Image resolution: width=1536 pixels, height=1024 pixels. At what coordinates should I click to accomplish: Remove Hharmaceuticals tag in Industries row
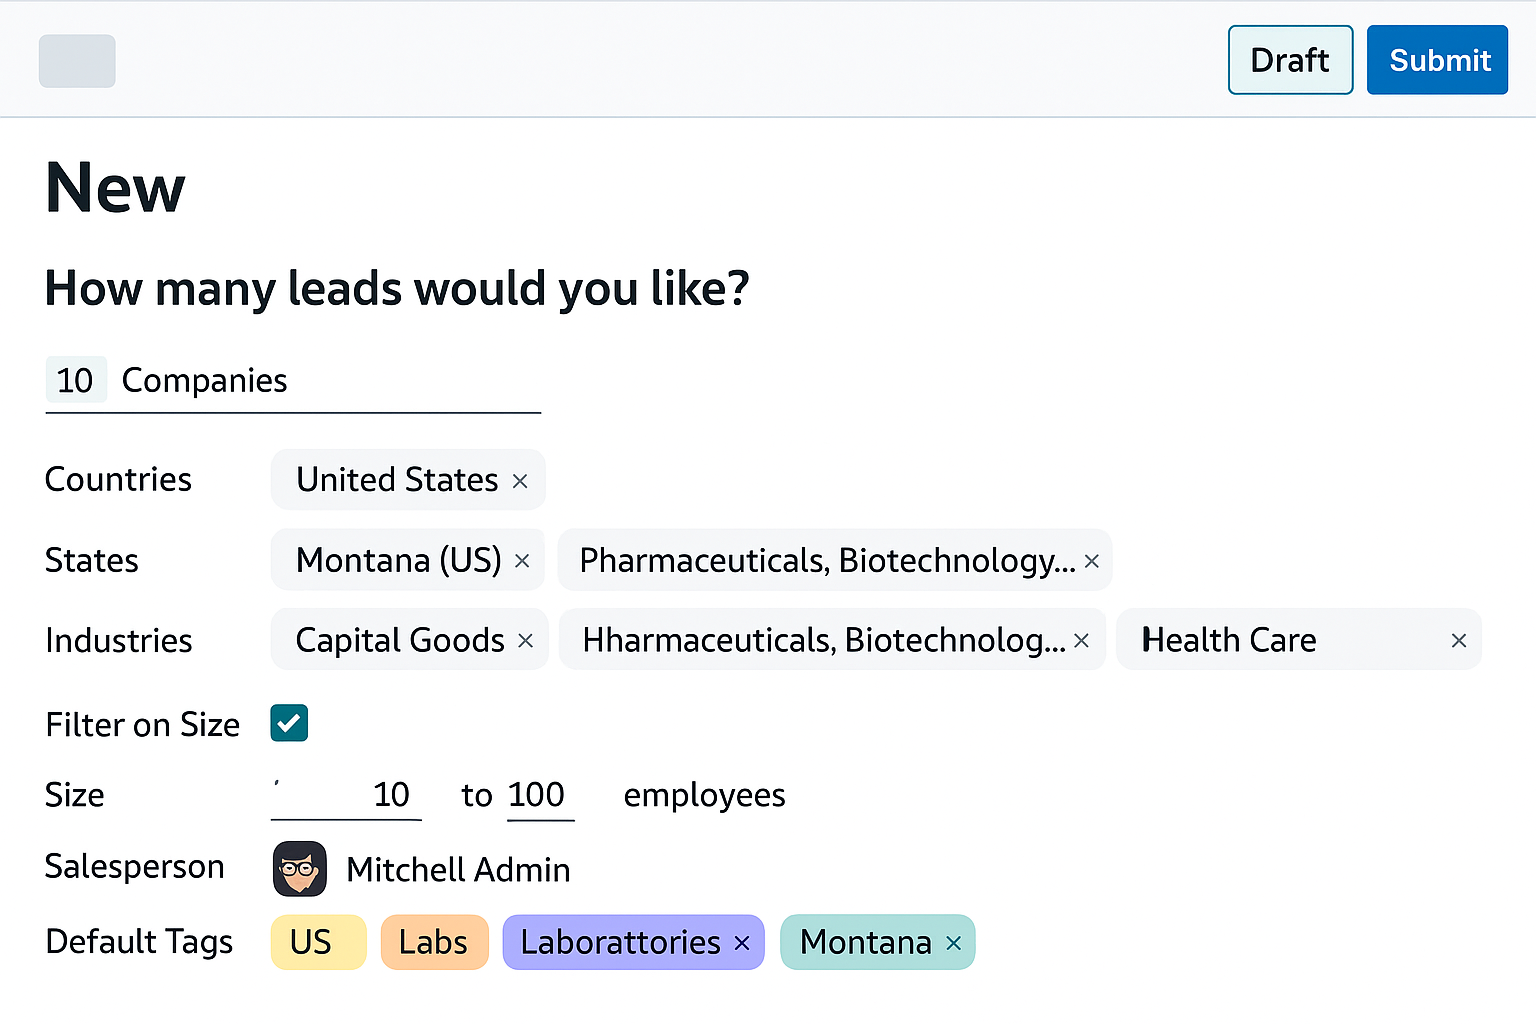(1081, 641)
